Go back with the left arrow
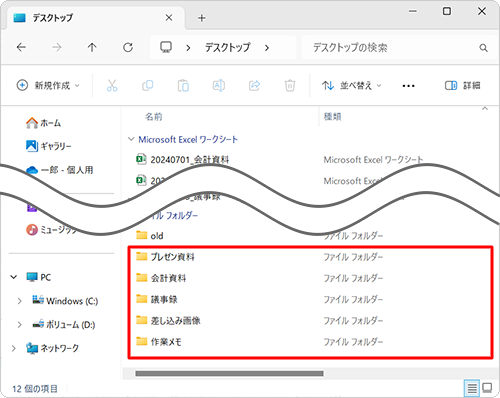The height and width of the screenshot is (398, 500). coord(21,48)
